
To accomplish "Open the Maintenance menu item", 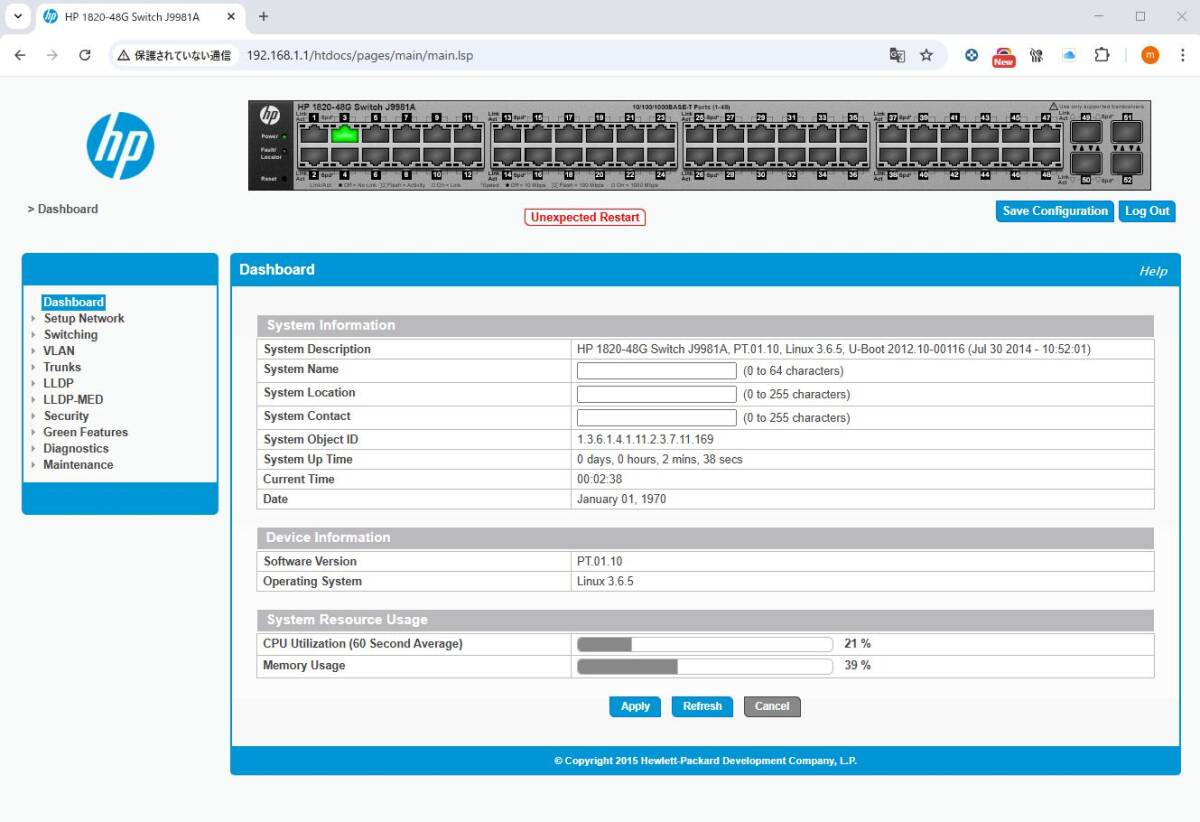I will (x=78, y=465).
